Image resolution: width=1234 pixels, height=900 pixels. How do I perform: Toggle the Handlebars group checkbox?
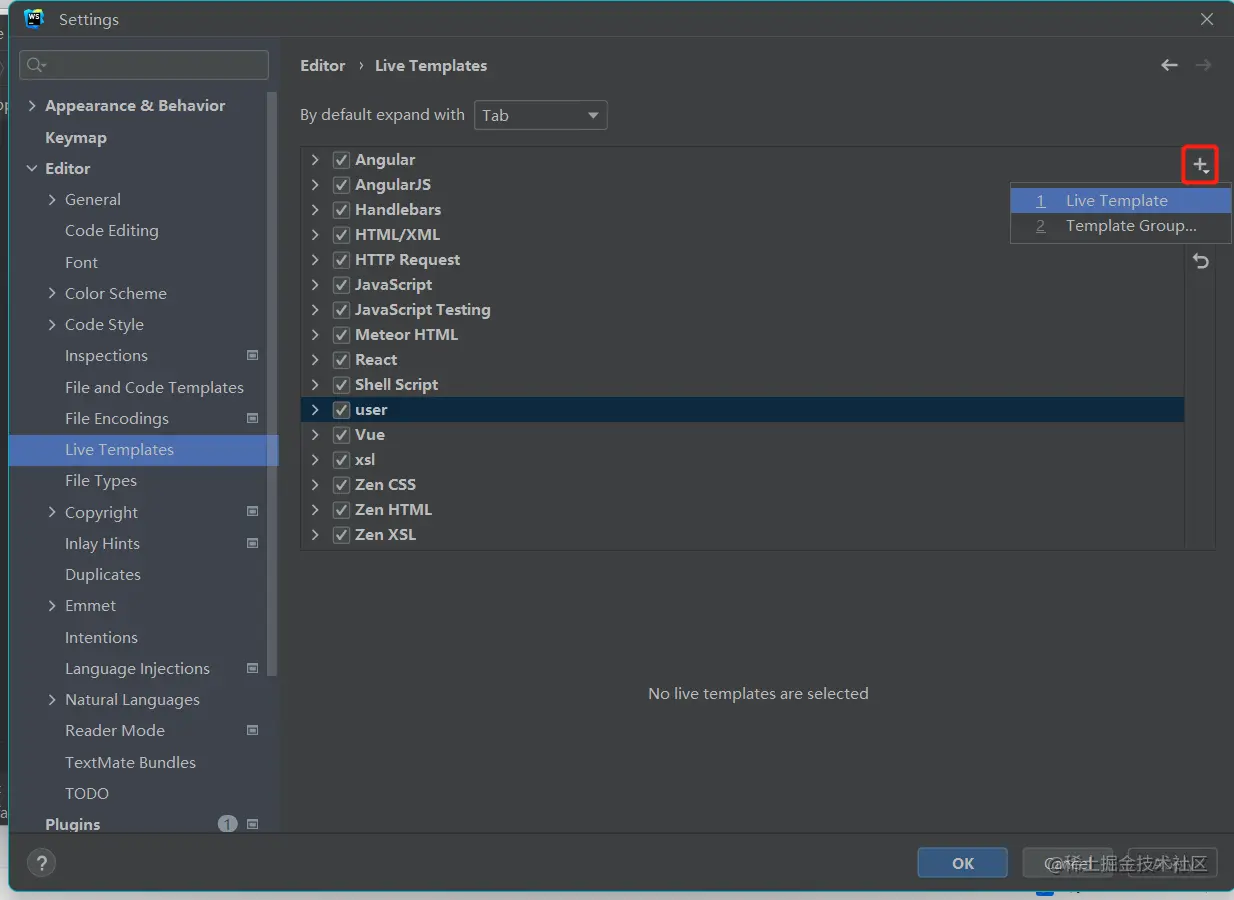341,210
